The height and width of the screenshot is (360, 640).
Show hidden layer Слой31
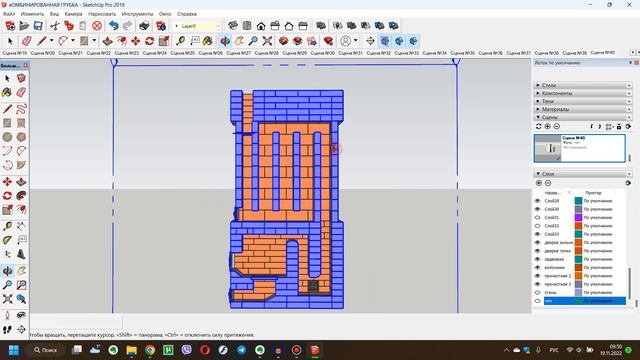(x=538, y=218)
